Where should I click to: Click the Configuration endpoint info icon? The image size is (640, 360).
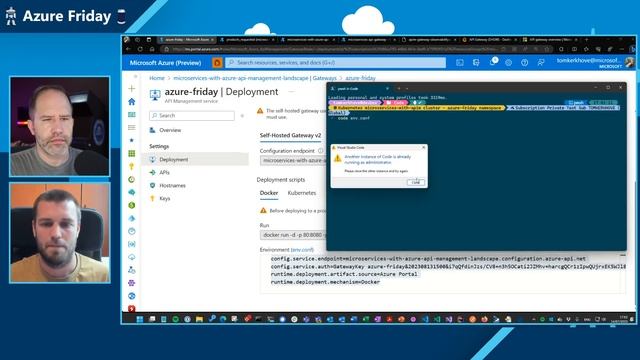tap(320, 151)
